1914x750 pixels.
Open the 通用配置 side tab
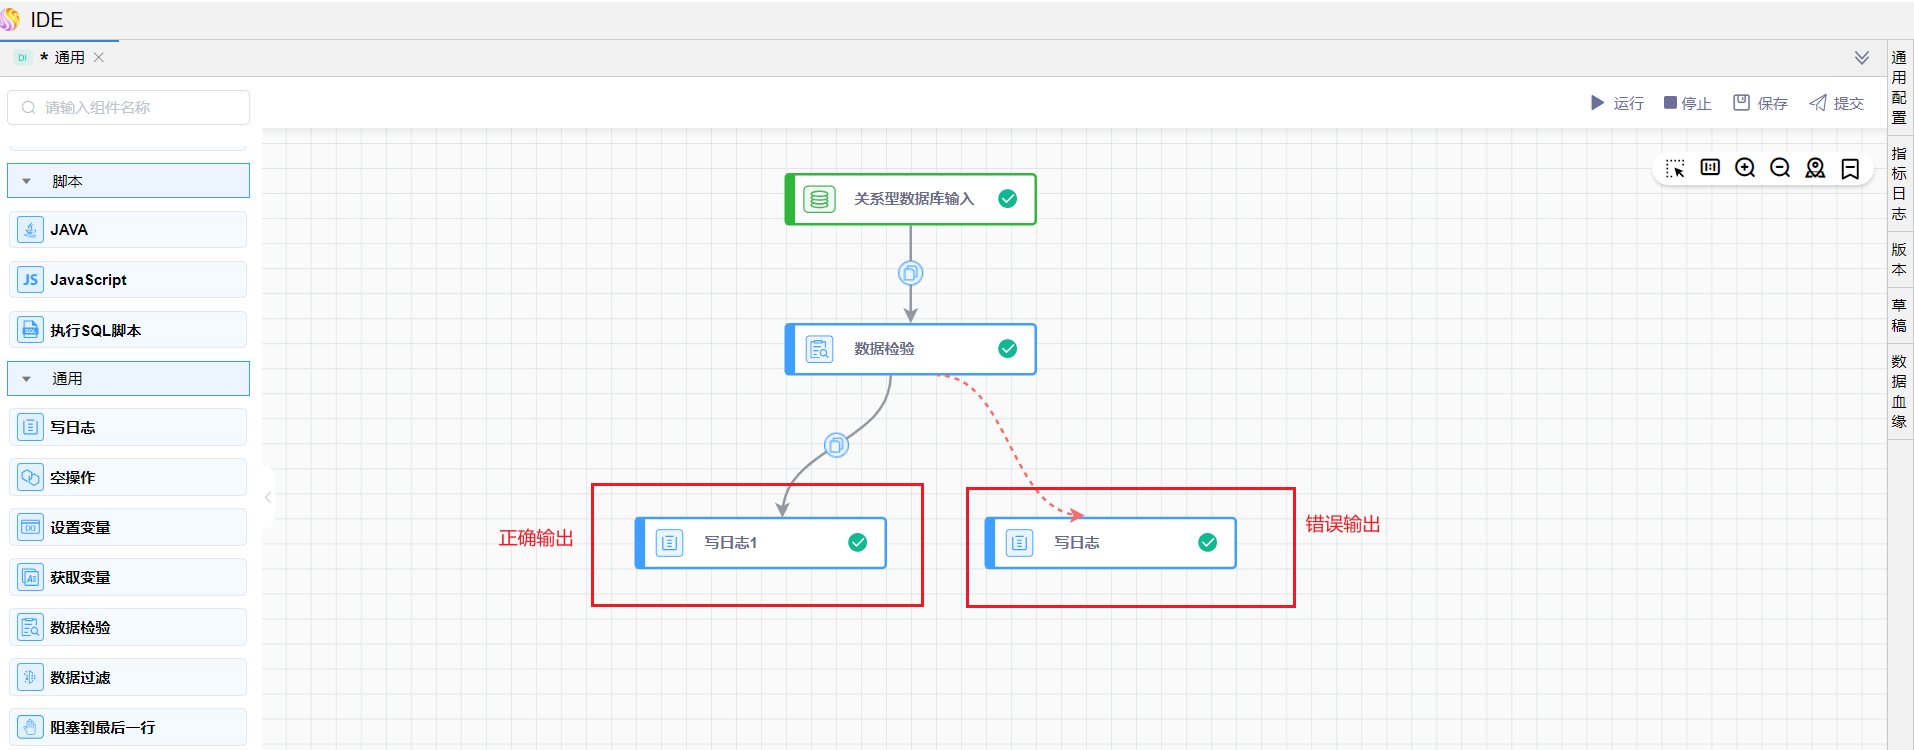(x=1899, y=88)
